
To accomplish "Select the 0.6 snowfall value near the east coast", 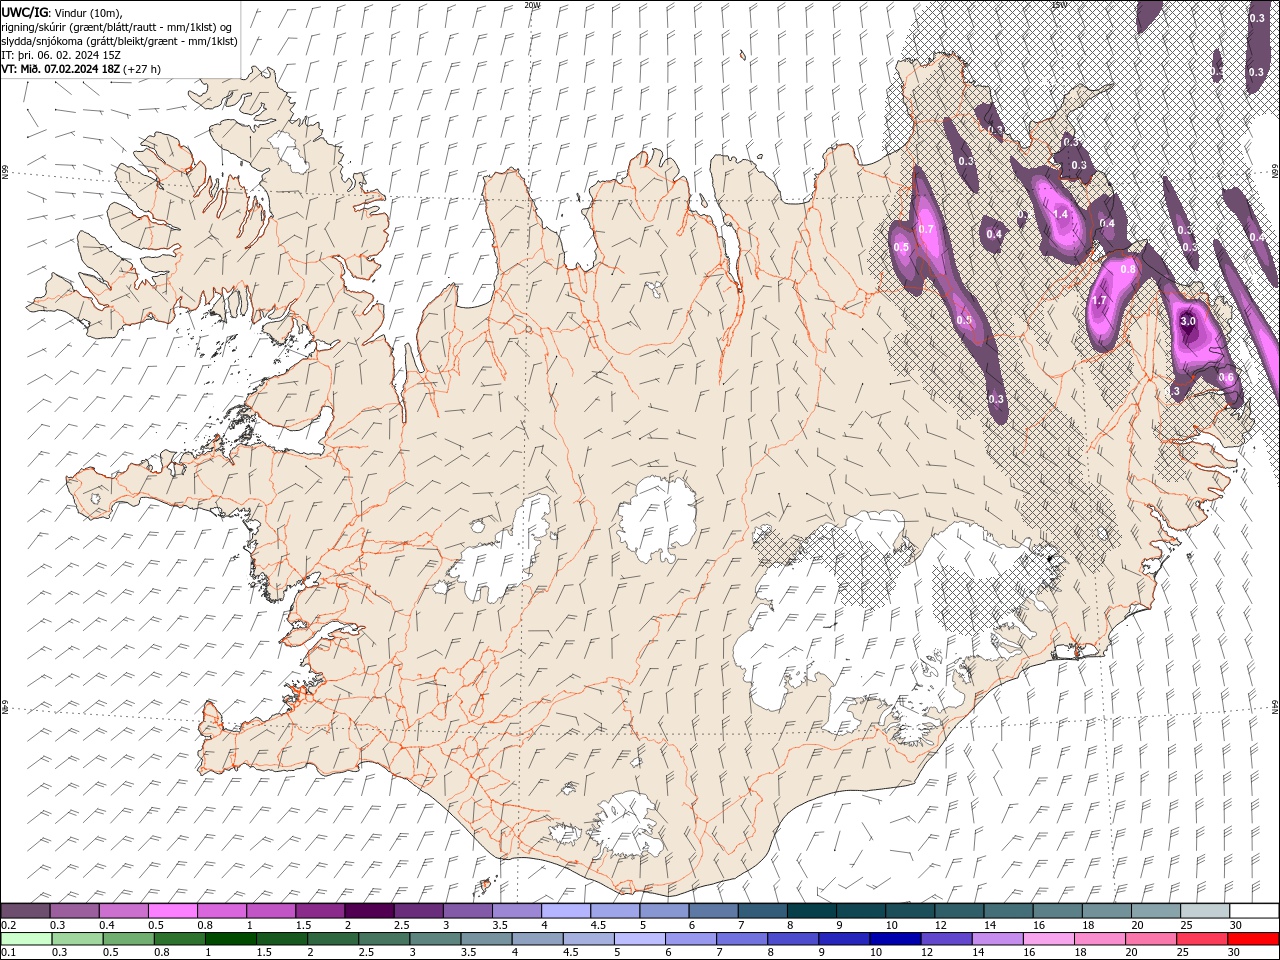I will (1227, 377).
